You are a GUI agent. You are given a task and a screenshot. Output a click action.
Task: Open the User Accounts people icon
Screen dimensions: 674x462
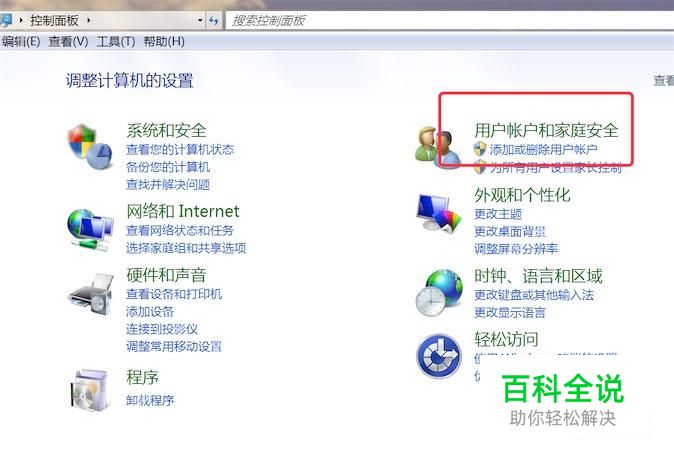point(437,148)
